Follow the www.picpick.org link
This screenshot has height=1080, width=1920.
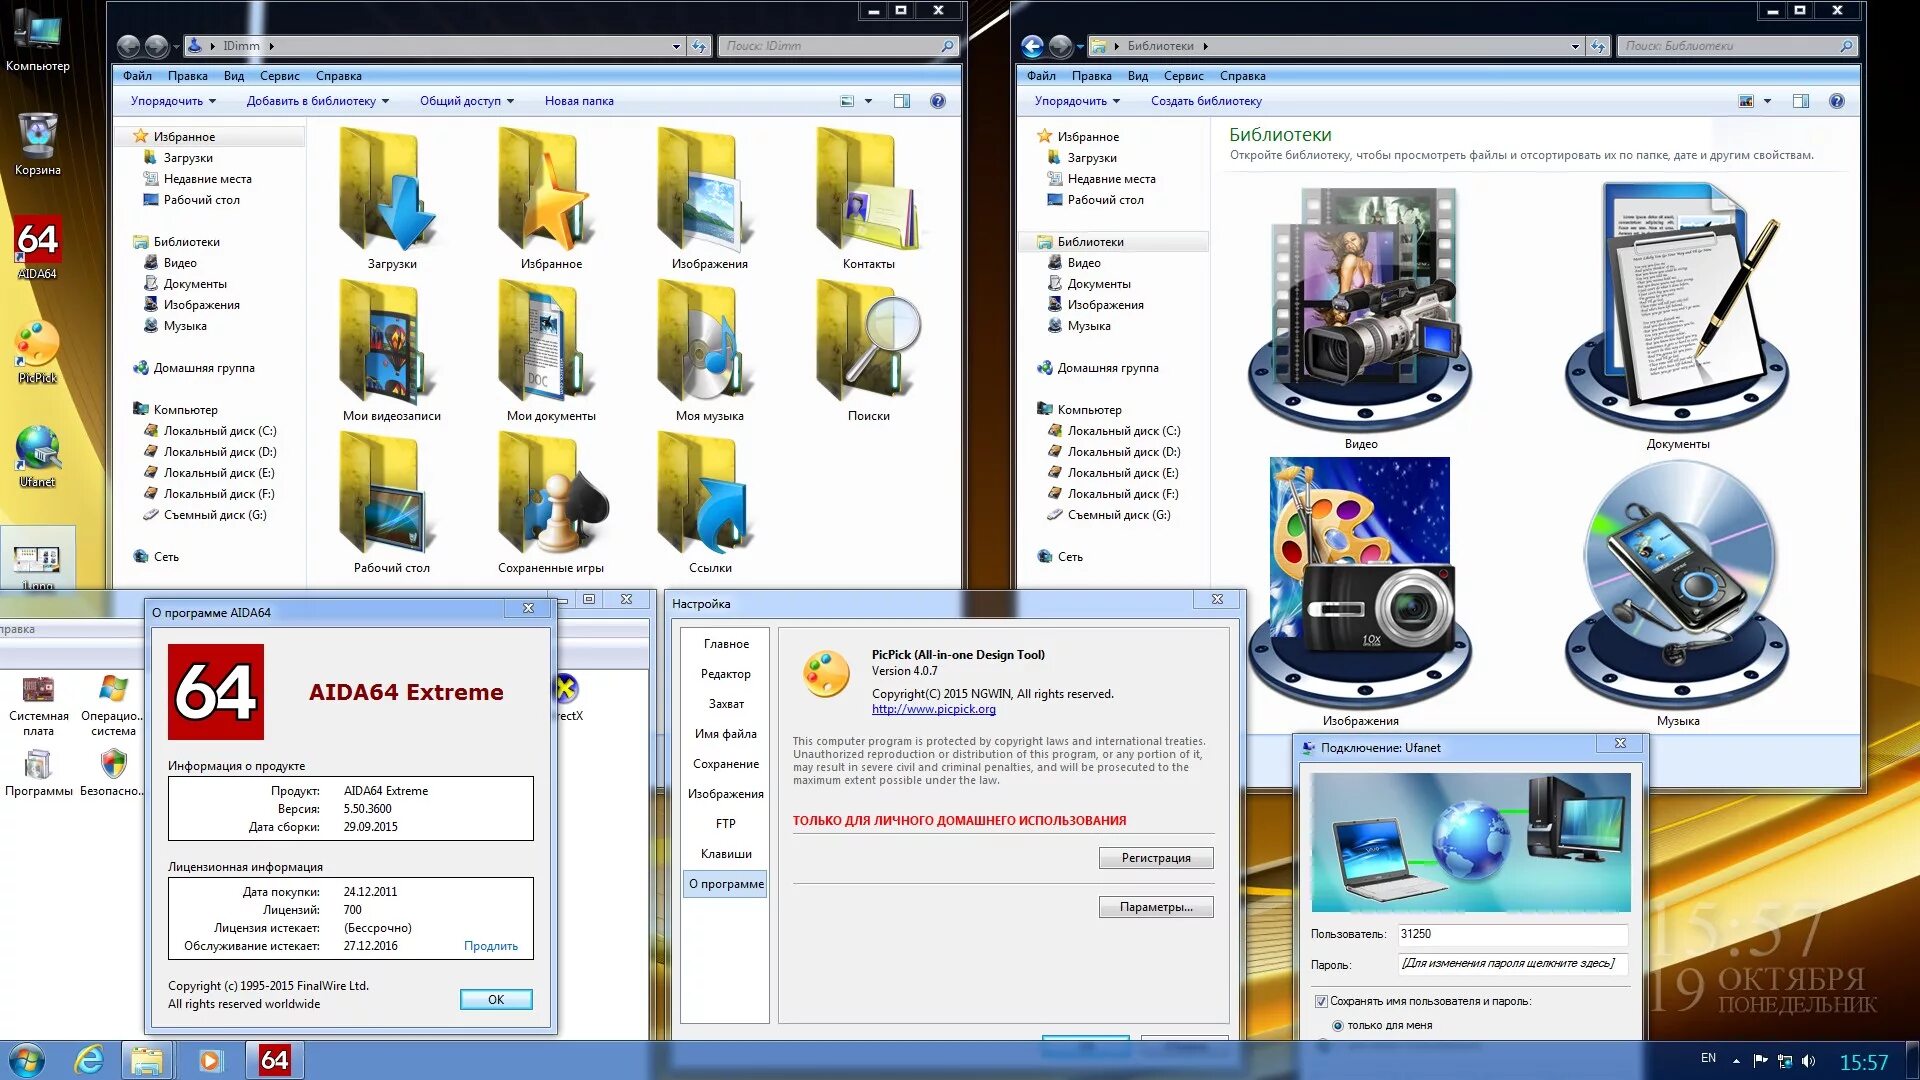click(x=933, y=709)
